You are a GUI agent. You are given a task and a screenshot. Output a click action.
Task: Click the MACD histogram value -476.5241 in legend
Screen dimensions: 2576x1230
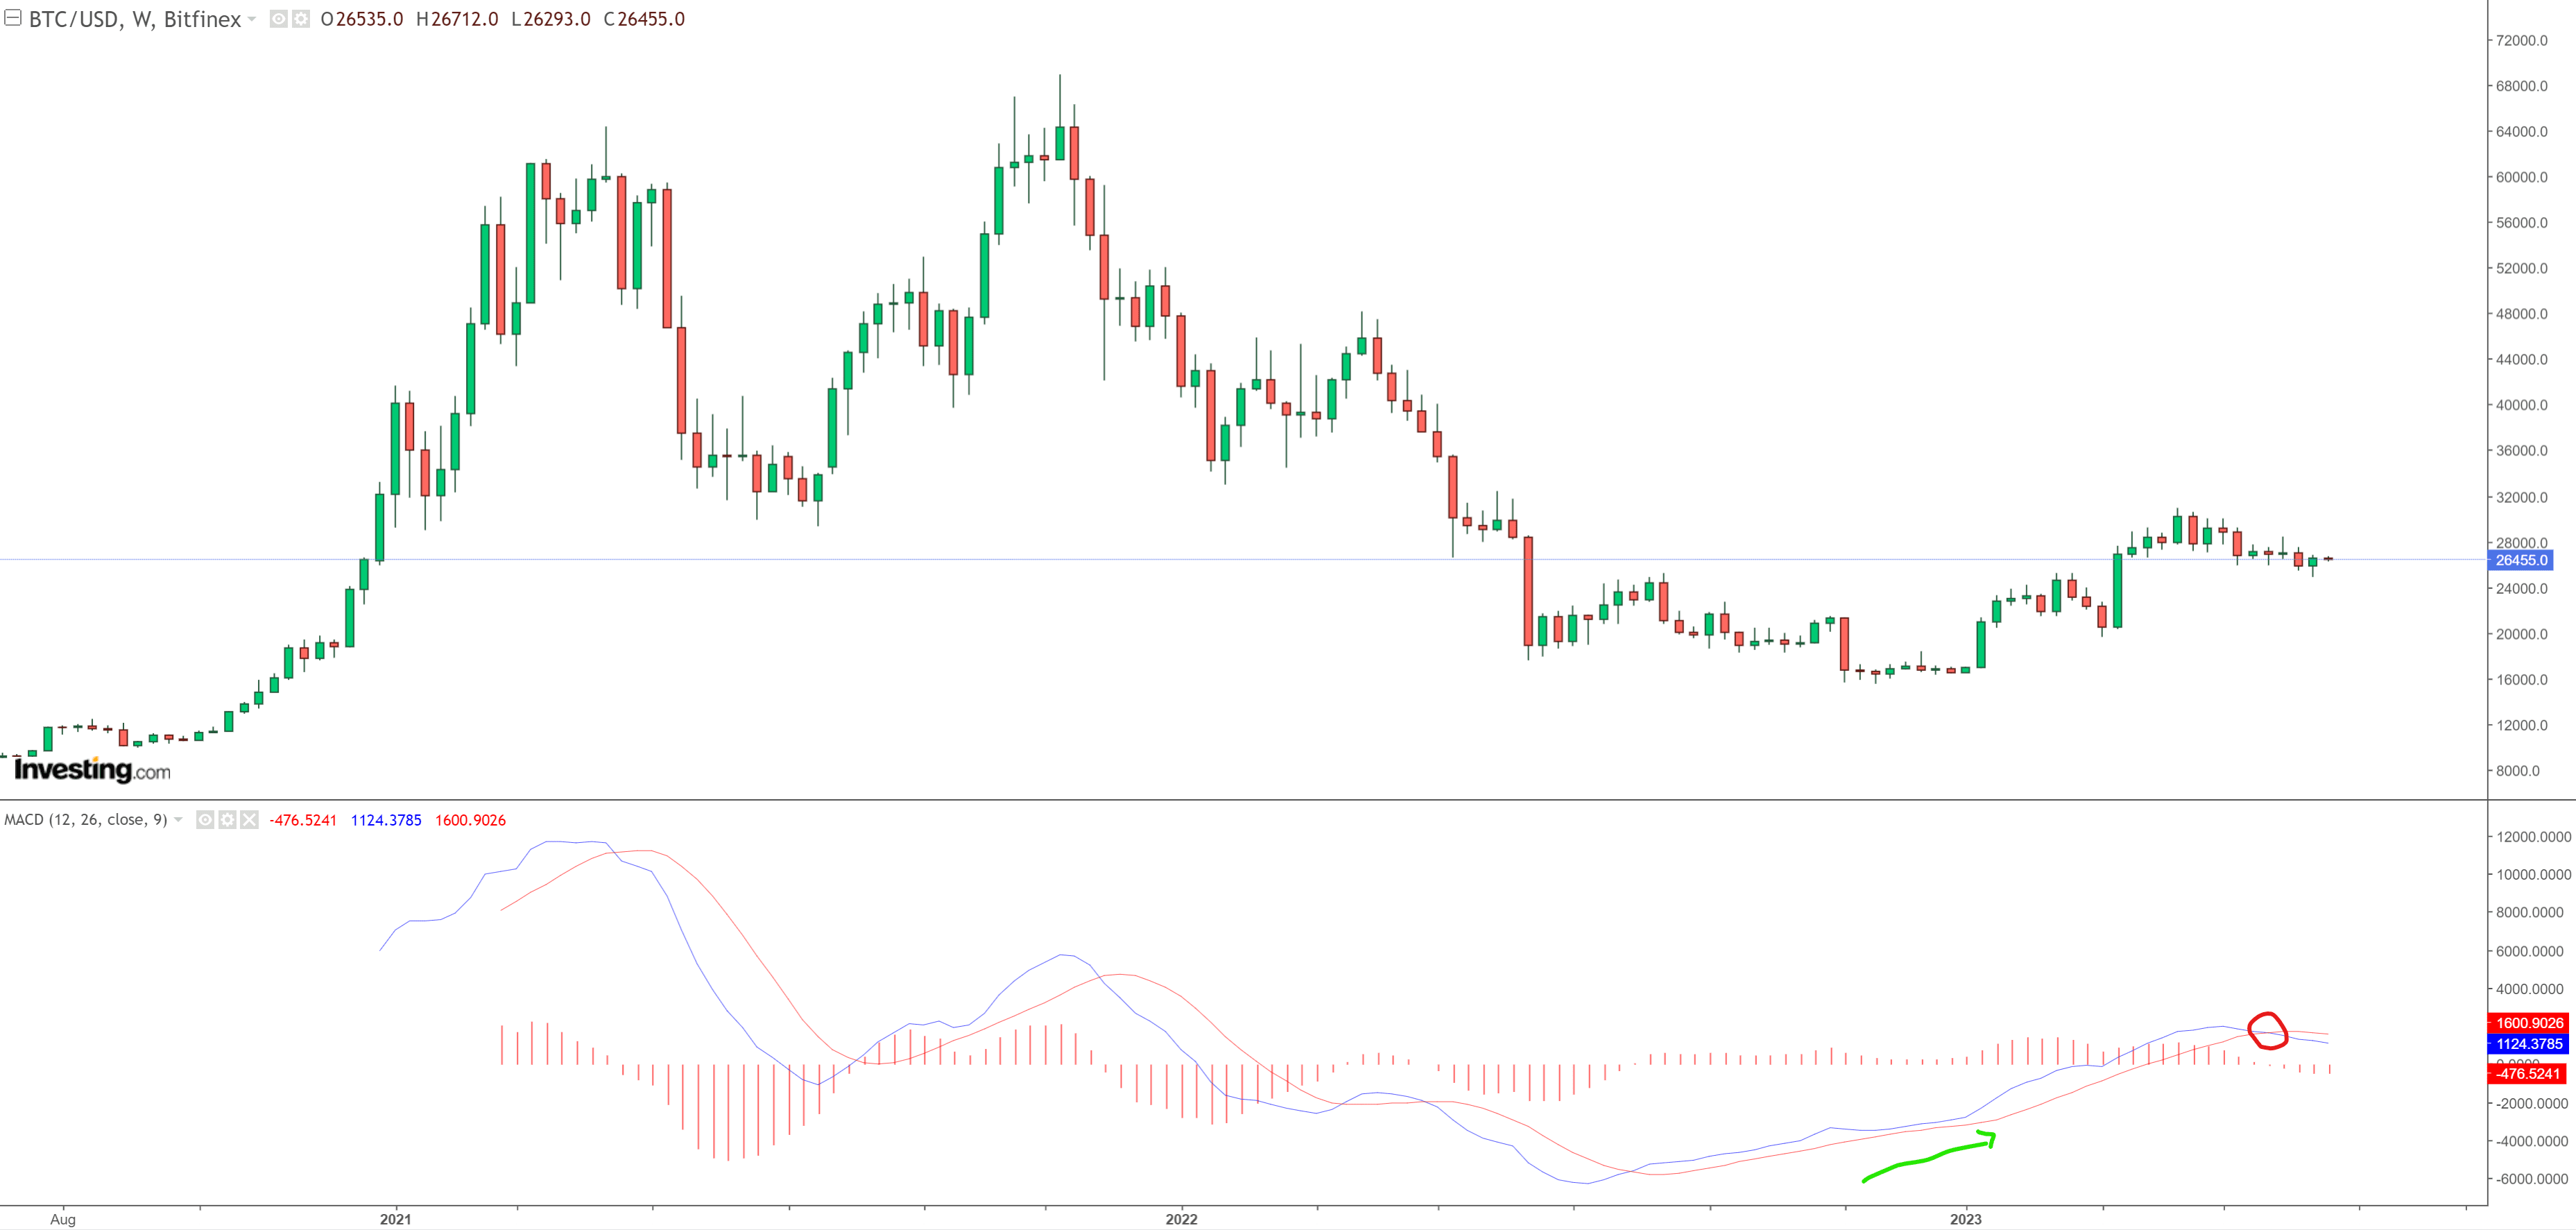[303, 820]
